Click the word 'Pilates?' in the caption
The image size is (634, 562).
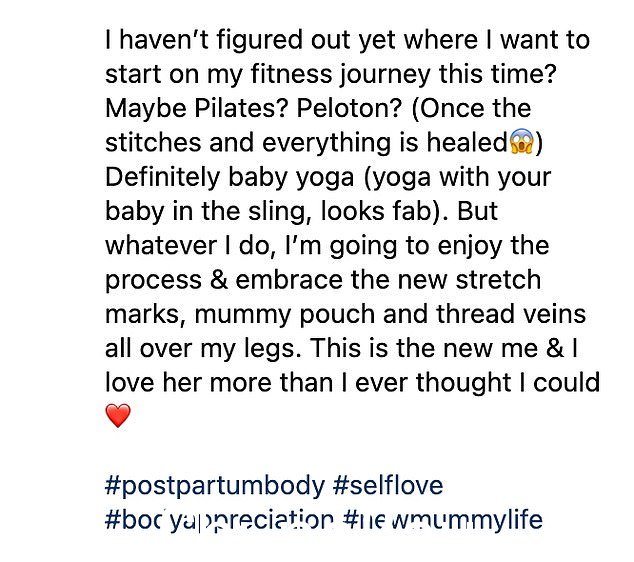click(x=241, y=108)
